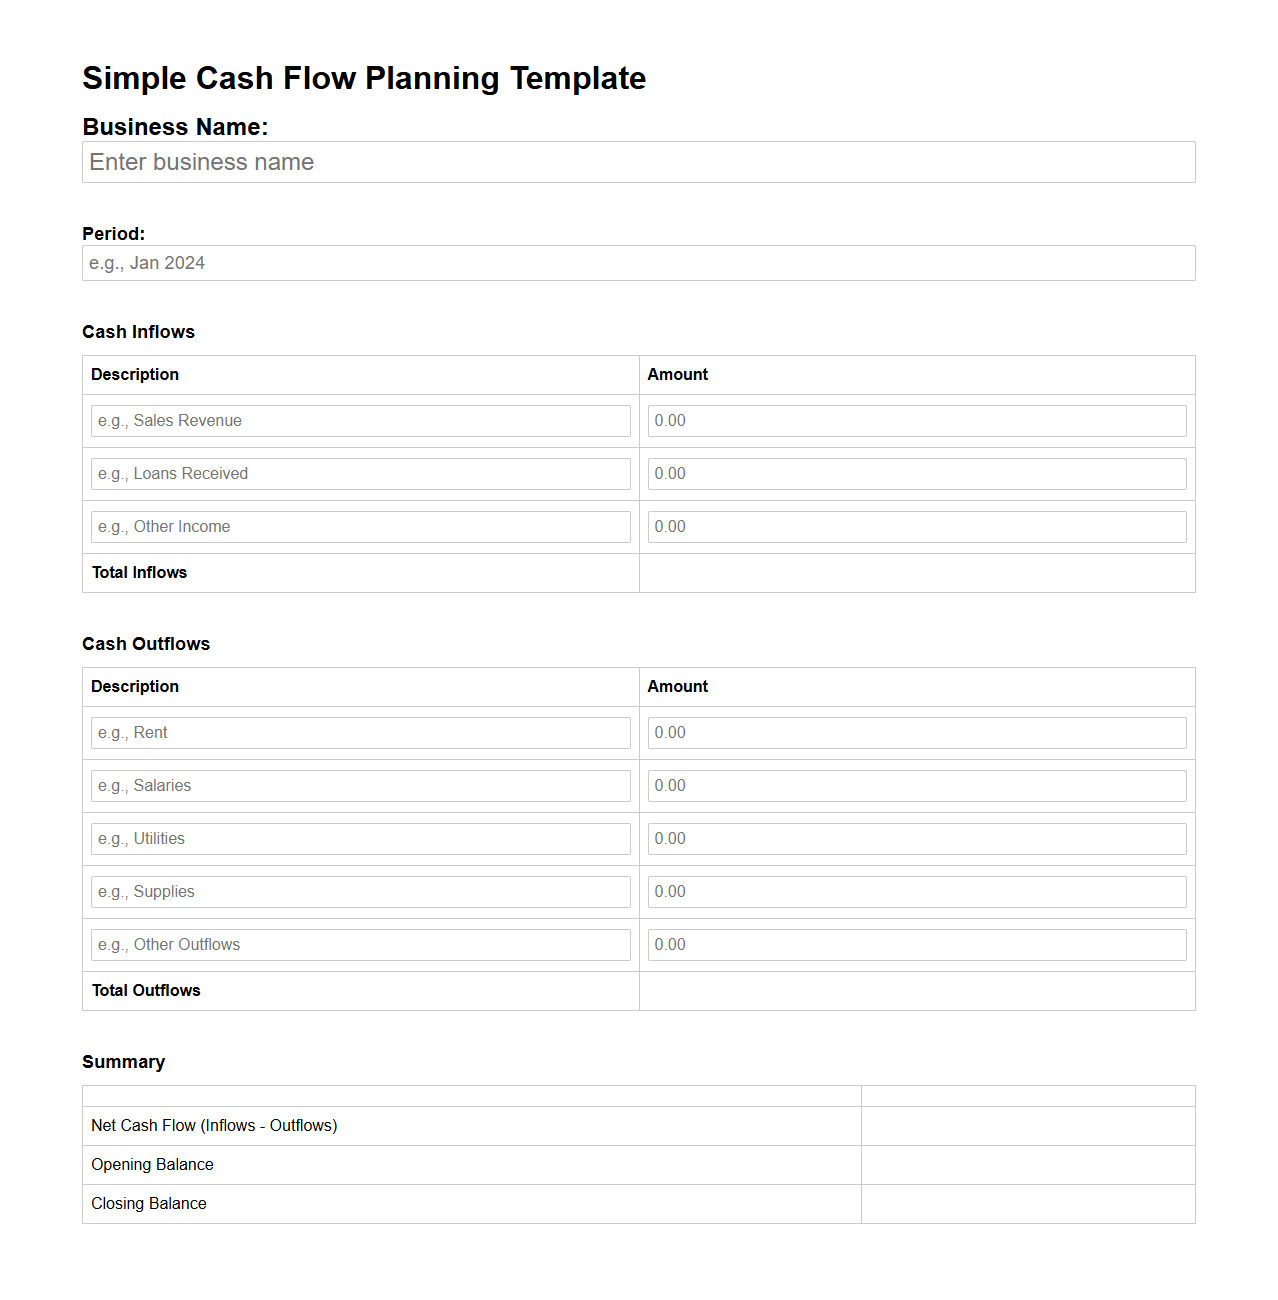Select the Rent description field under Cash Outflows
This screenshot has width=1278, height=1300.
360,732
